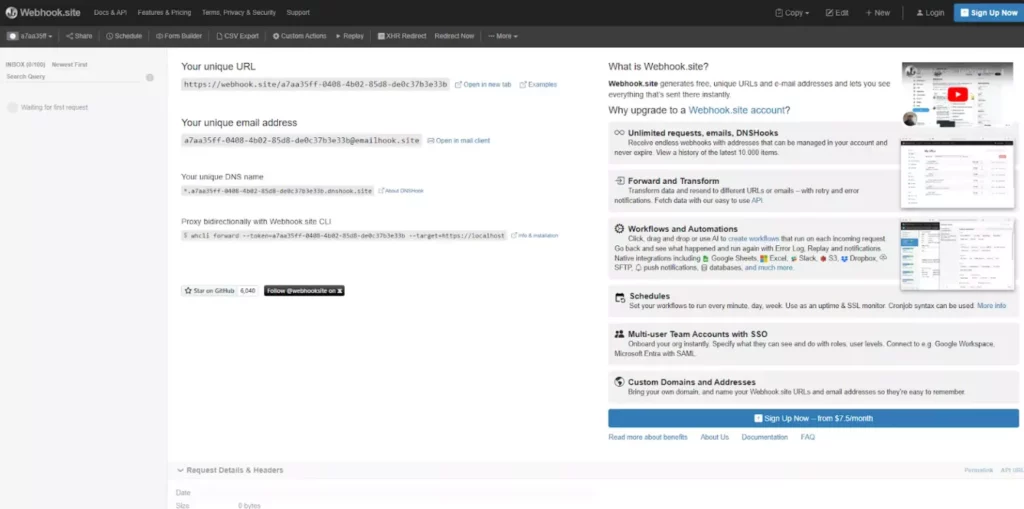Change the Newest First sort order
The width and height of the screenshot is (1024, 509).
[69, 65]
